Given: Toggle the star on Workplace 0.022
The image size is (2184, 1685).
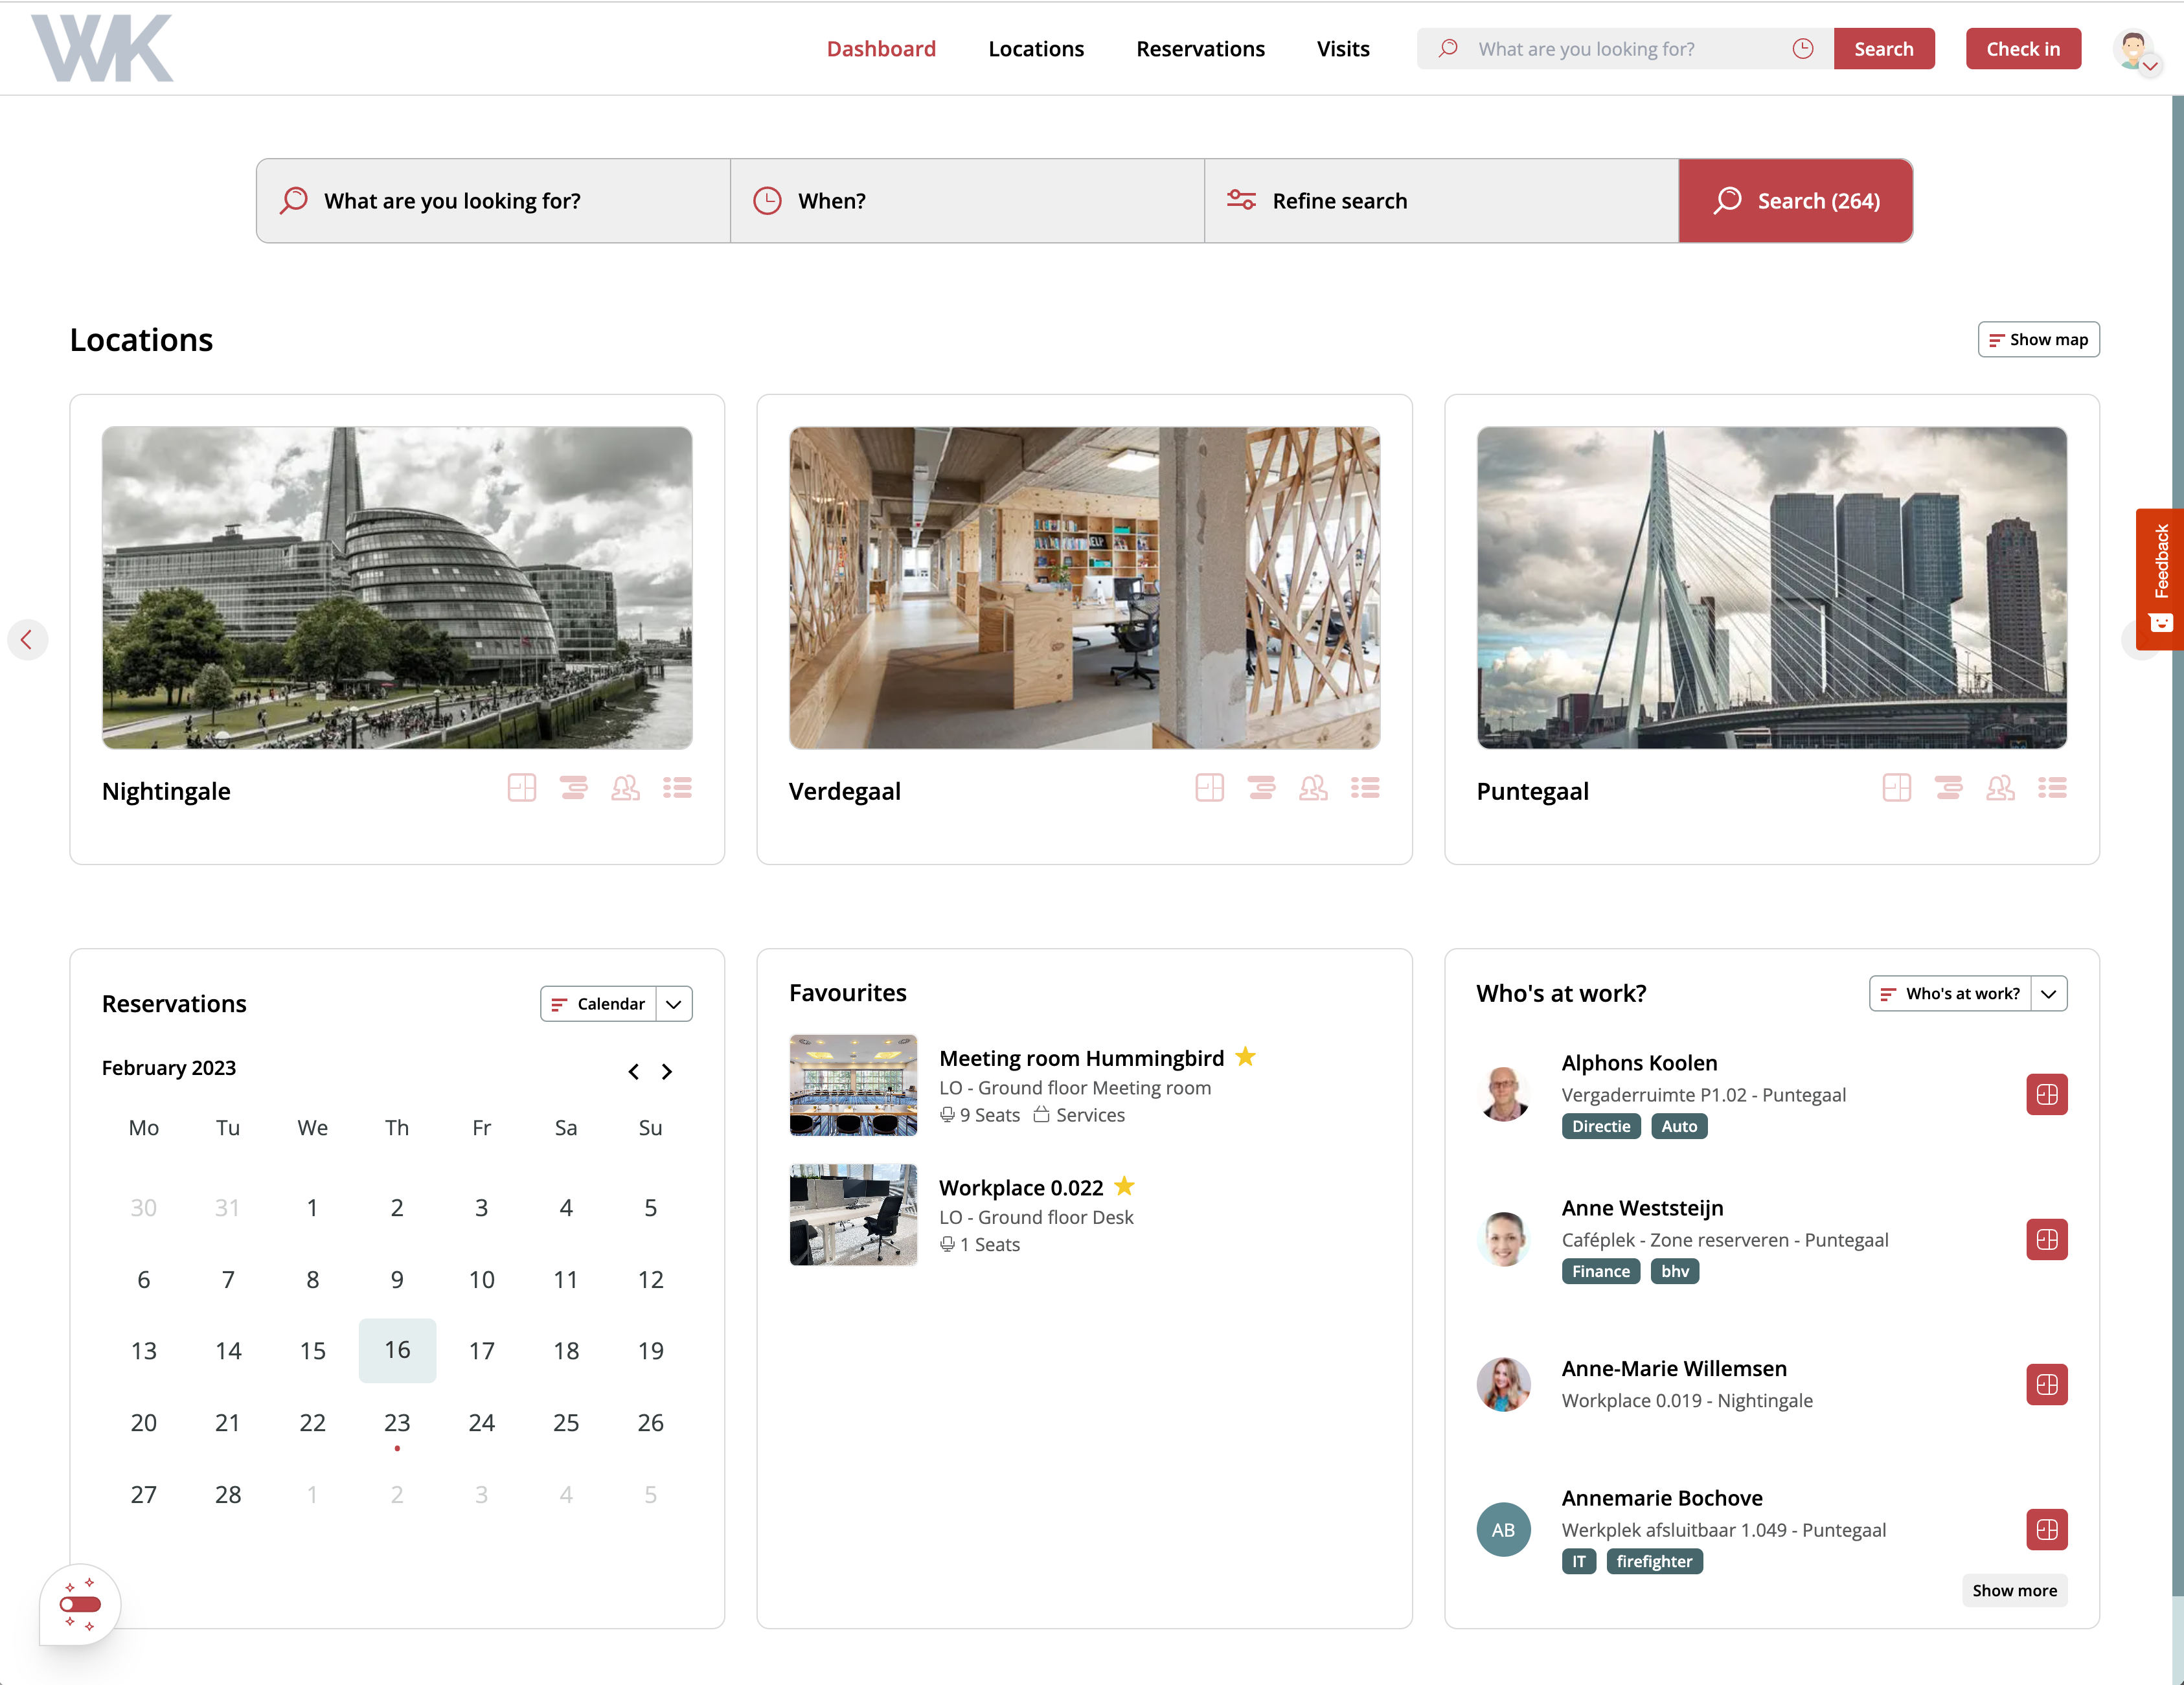Looking at the screenshot, I should 1124,1187.
